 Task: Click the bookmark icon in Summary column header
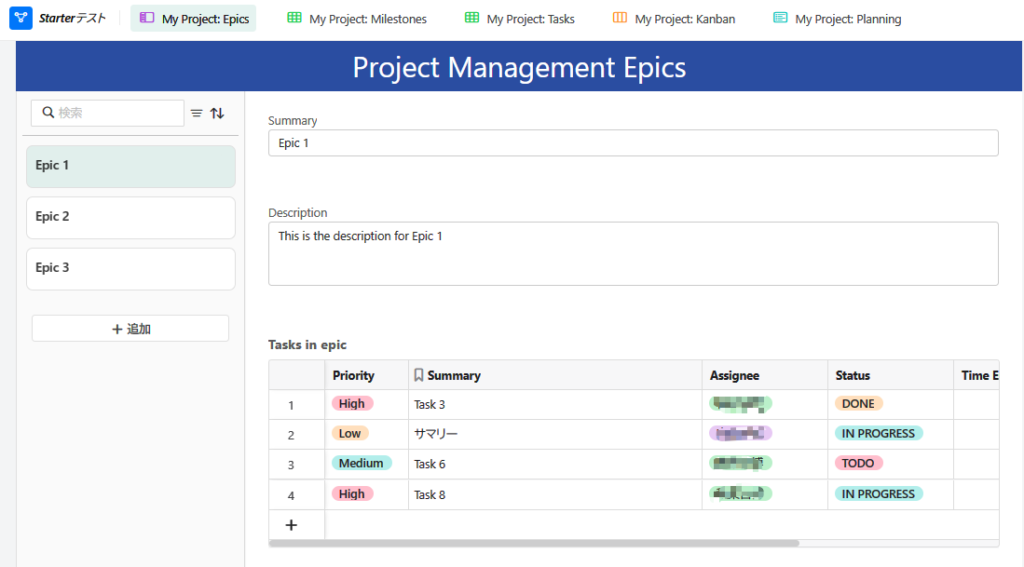(419, 375)
